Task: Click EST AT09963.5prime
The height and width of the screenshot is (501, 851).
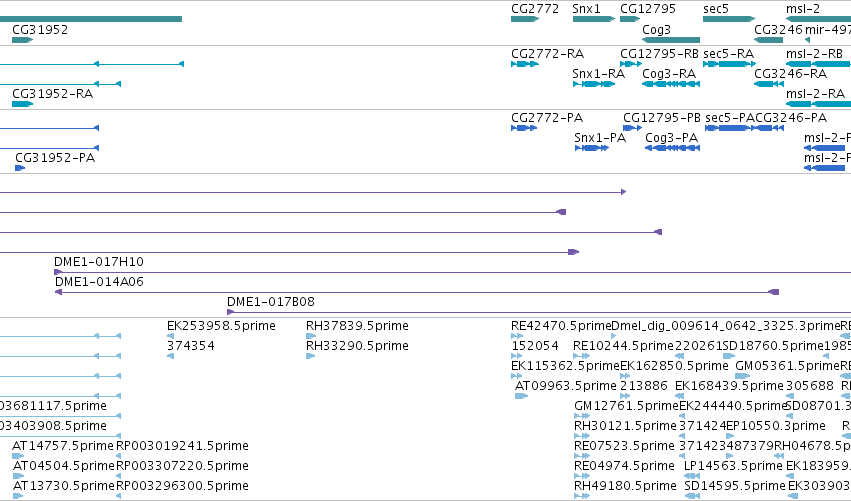Action: point(566,386)
